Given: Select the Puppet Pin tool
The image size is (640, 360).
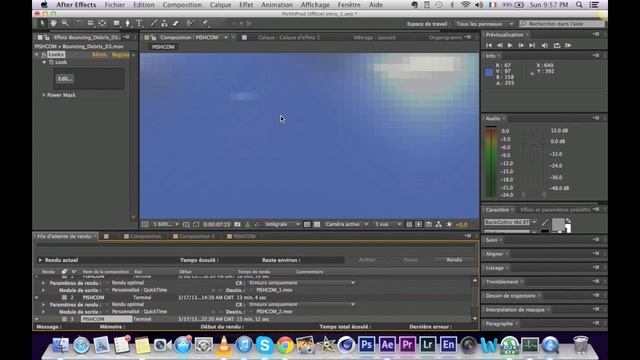Looking at the screenshot, I should coord(205,23).
